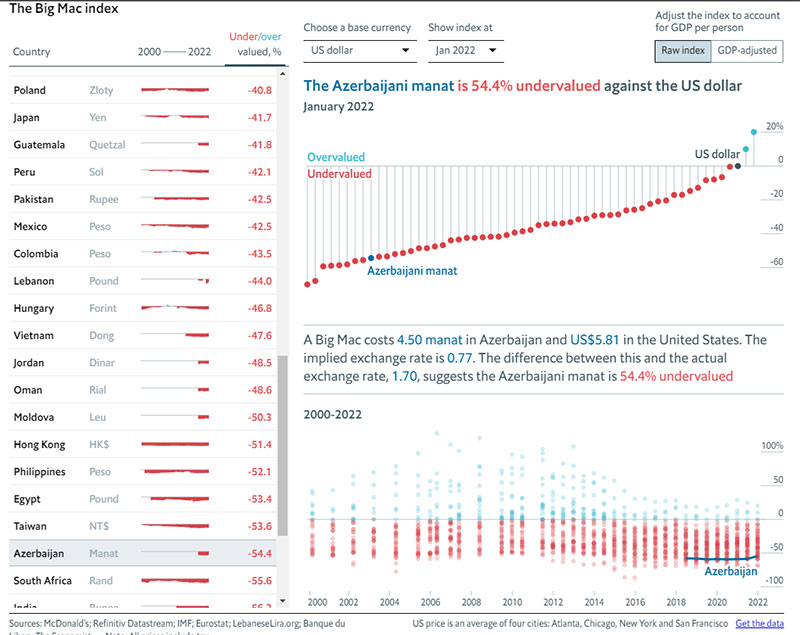The width and height of the screenshot is (800, 635).
Task: Open the base currency US dollar dropdown
Action: pos(360,49)
